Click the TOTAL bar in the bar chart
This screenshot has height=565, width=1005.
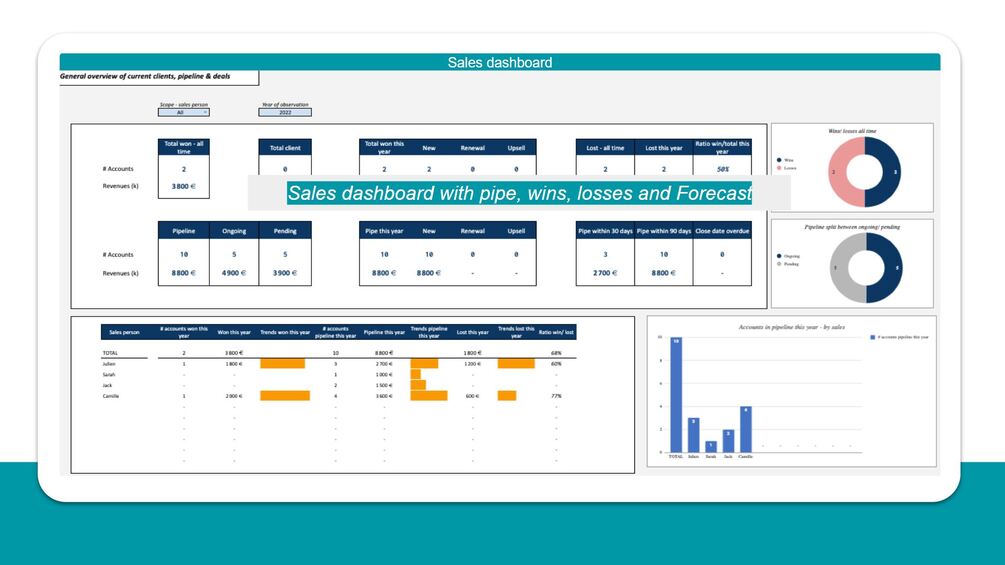point(676,395)
